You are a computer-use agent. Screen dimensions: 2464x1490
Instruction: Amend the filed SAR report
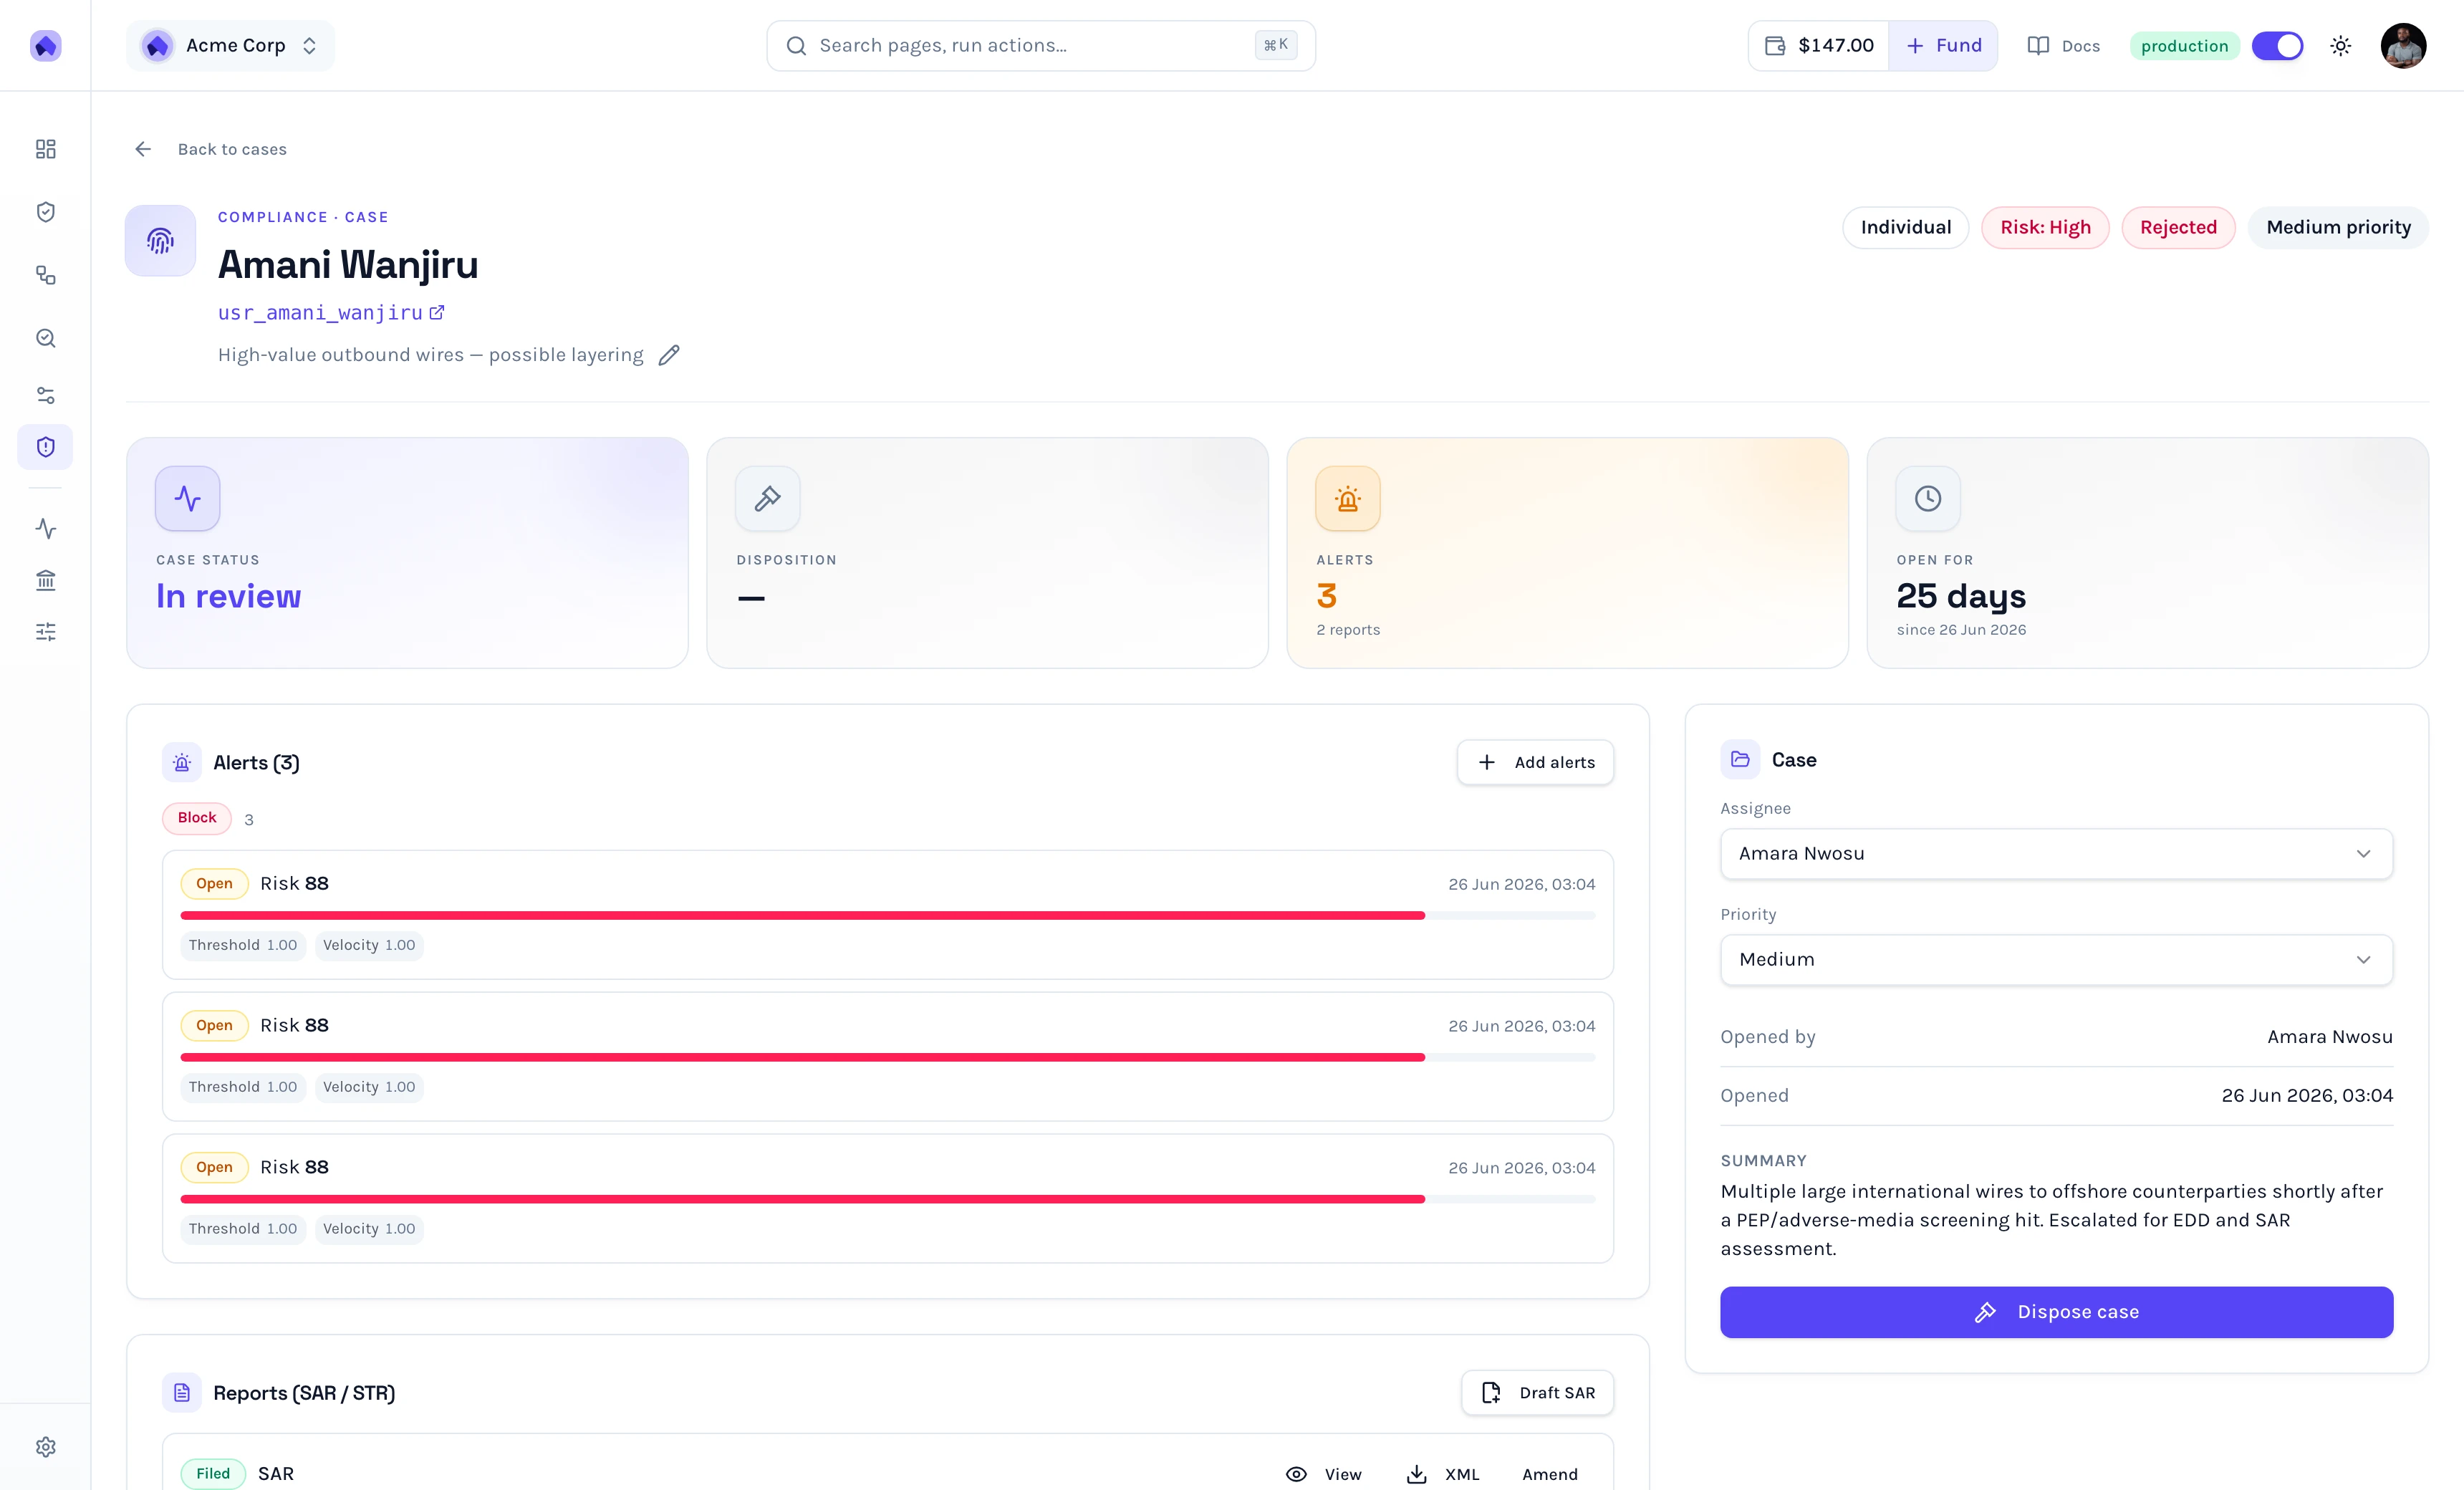pos(1549,1474)
